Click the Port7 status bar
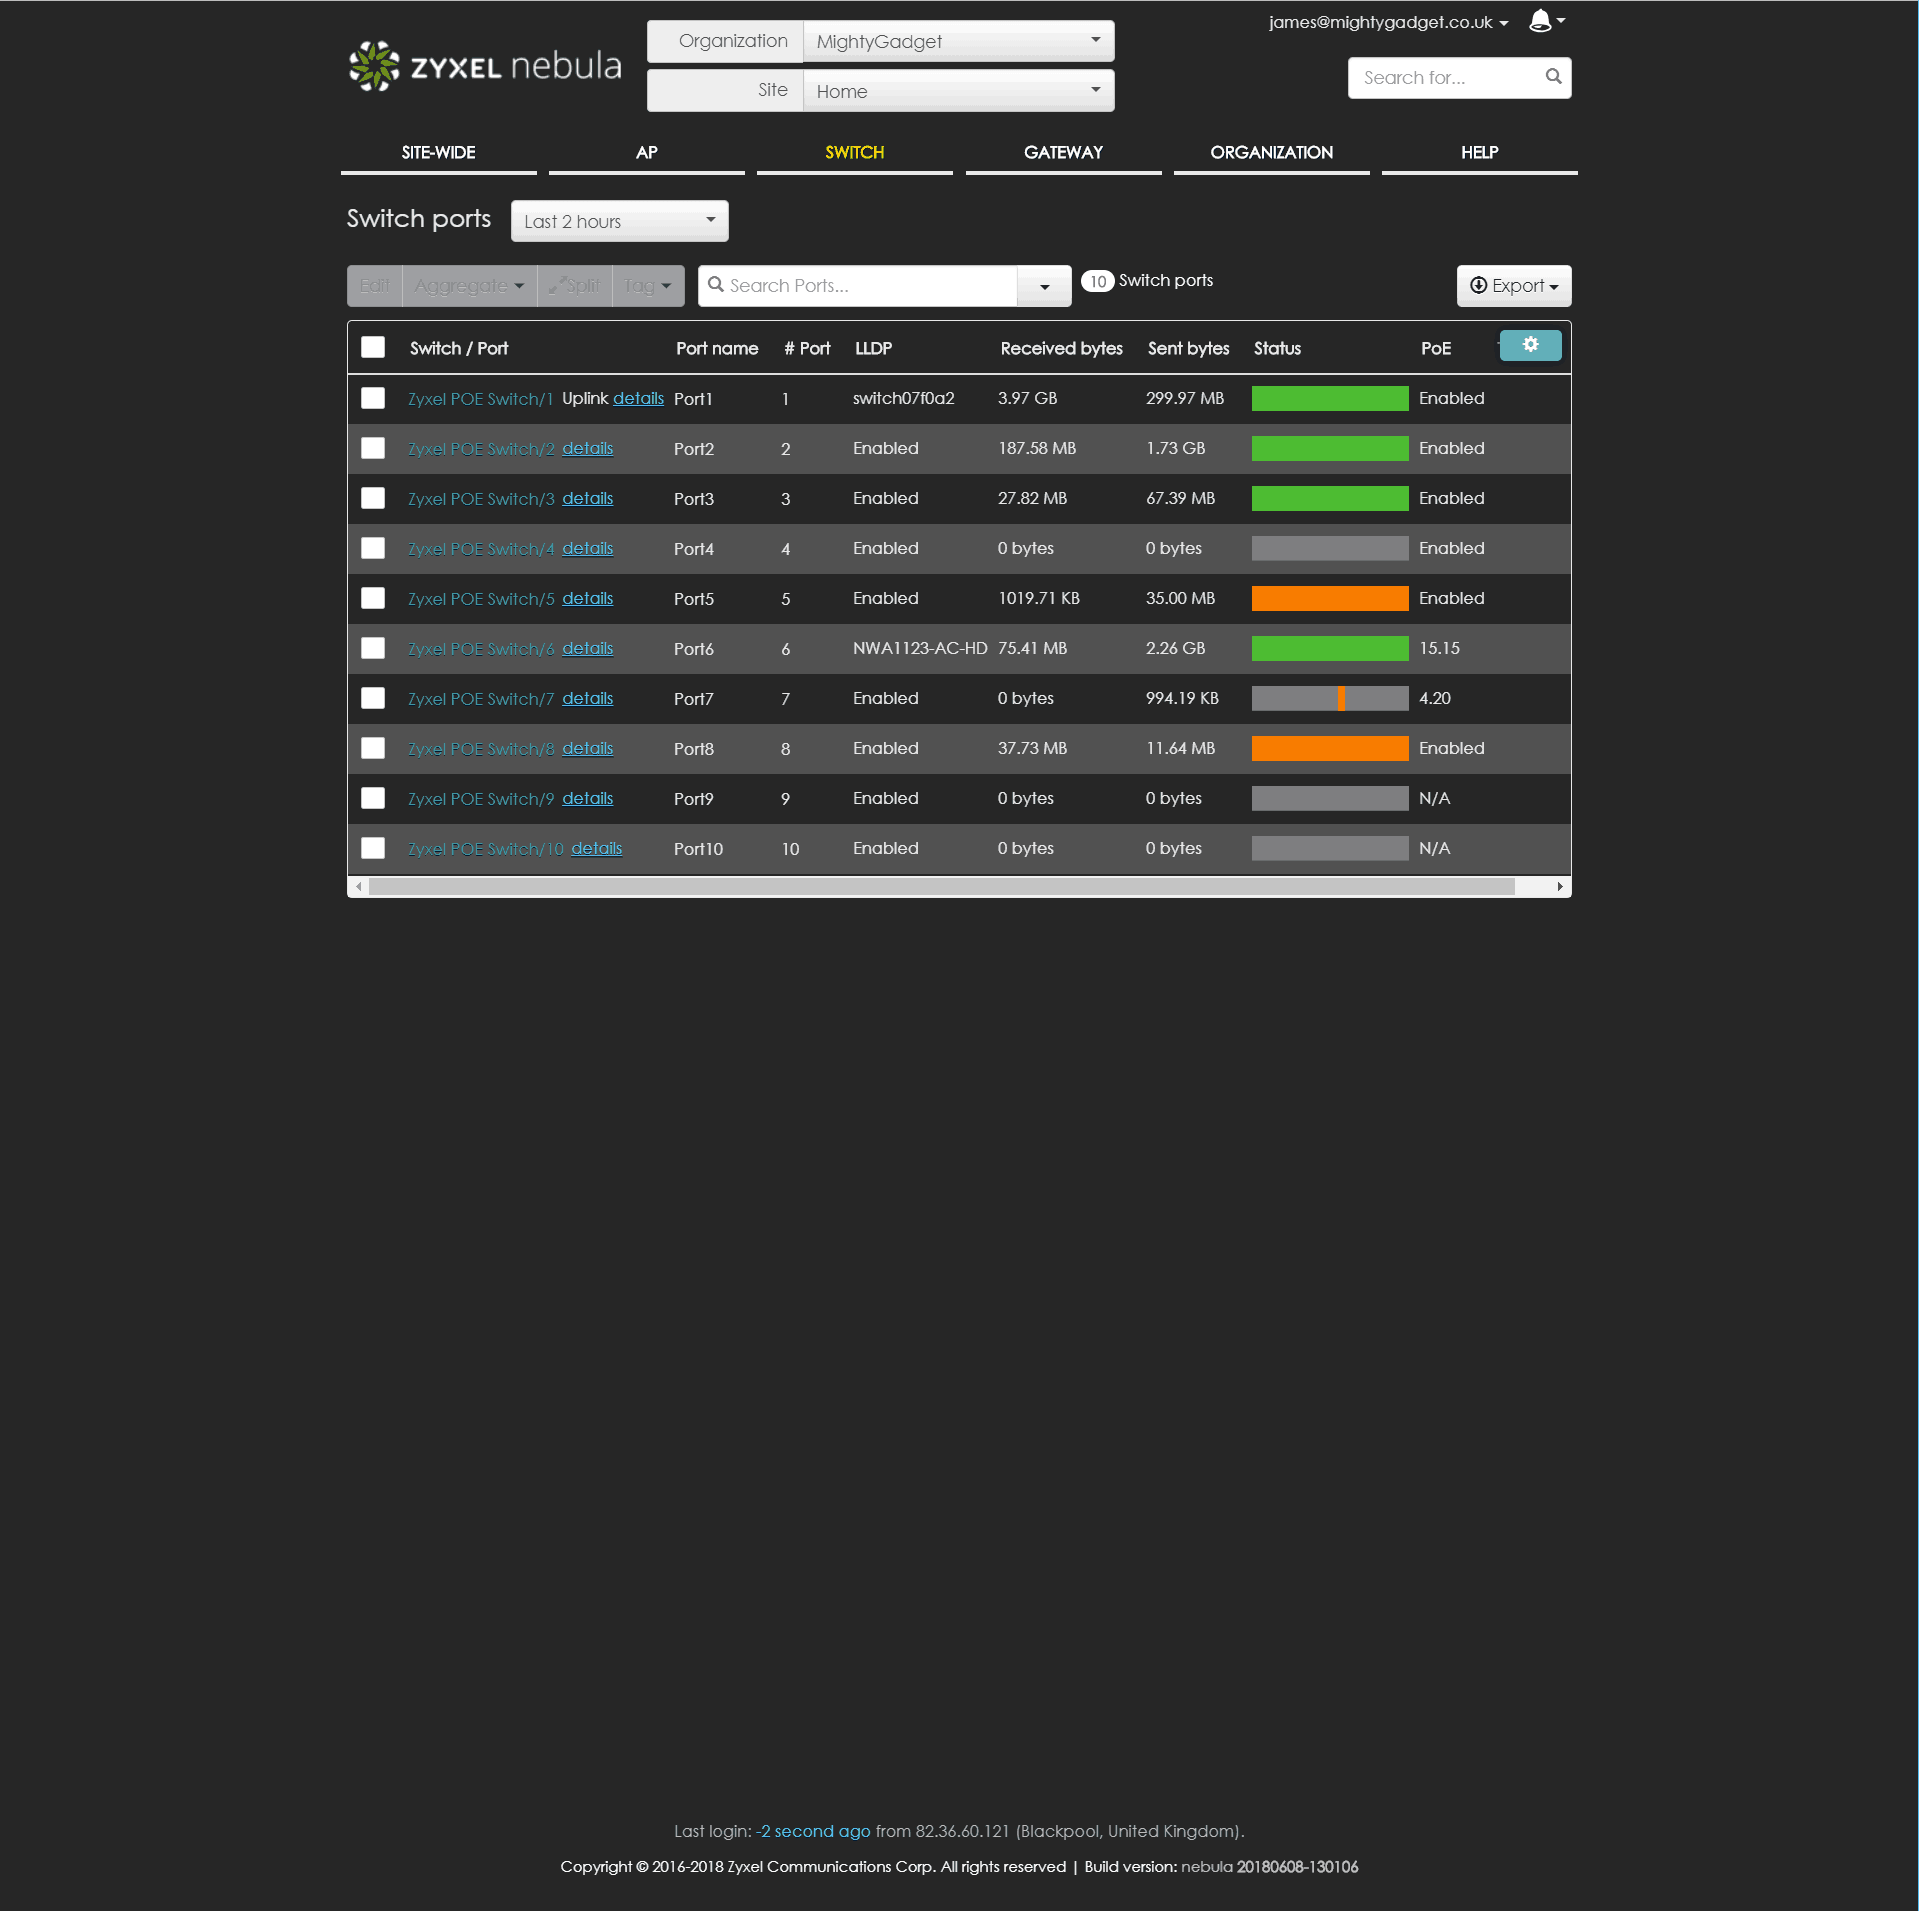Viewport: 1919px width, 1911px height. point(1329,698)
